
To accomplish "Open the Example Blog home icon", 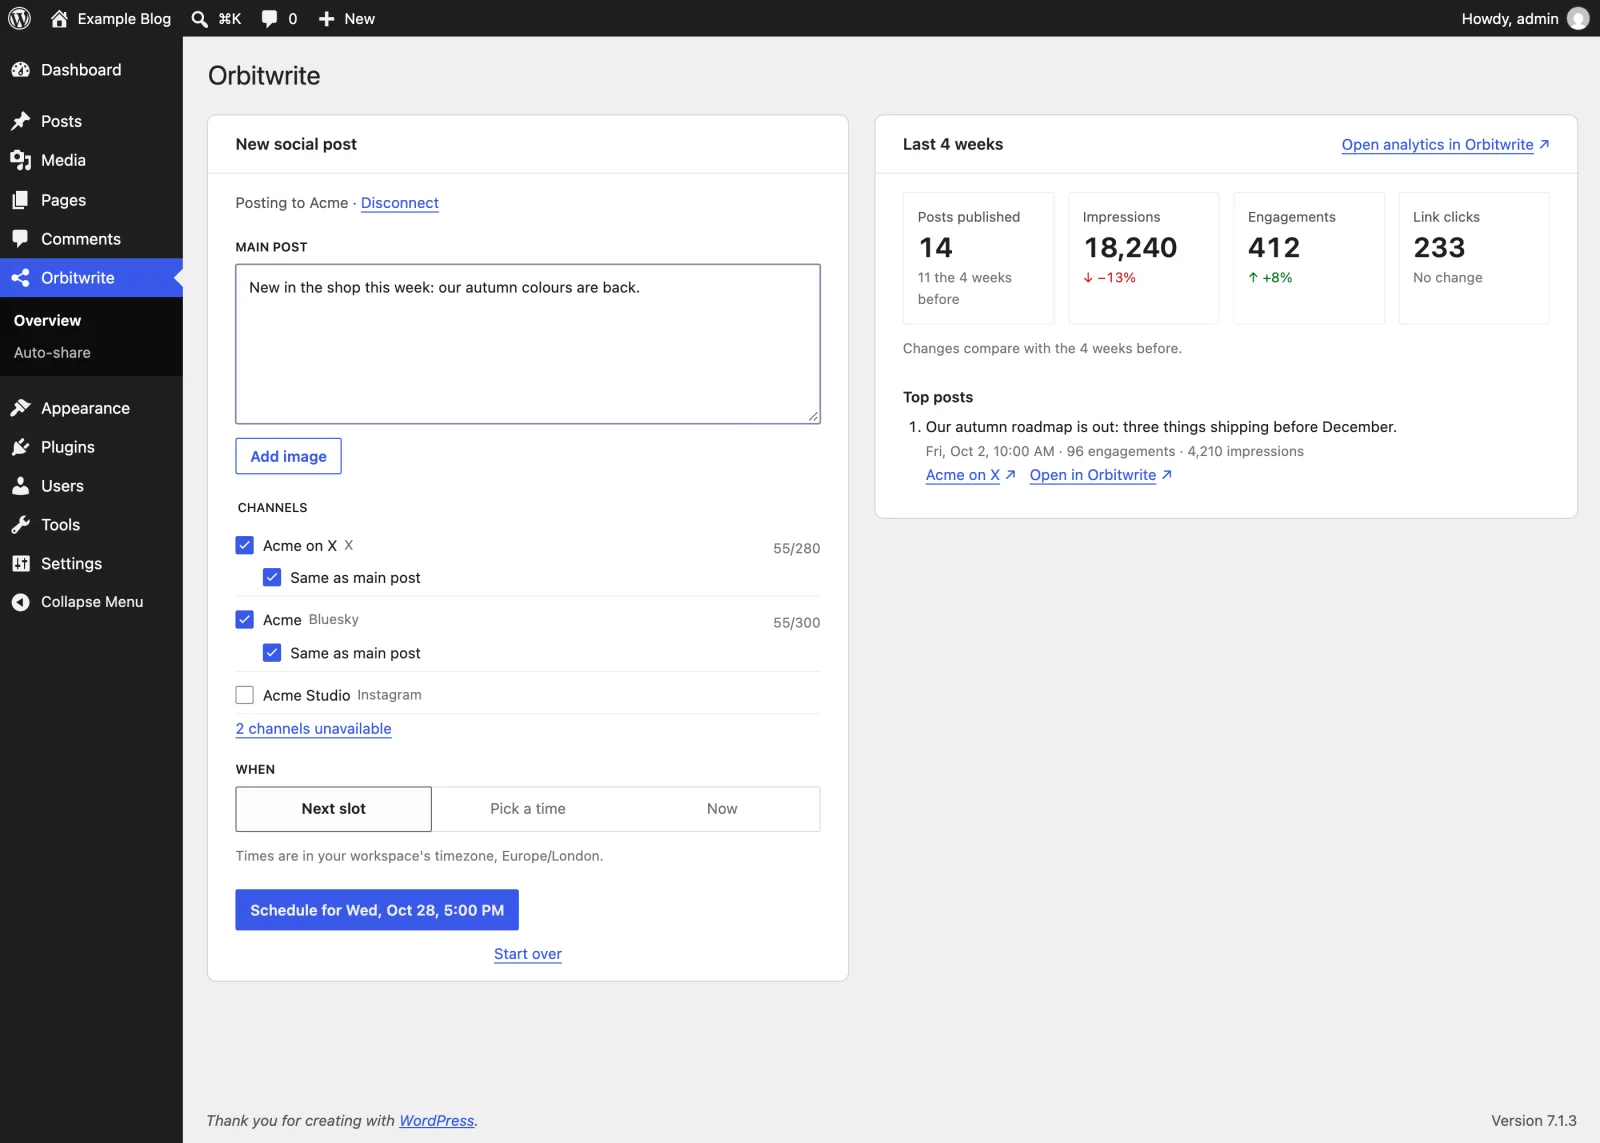I will click(59, 18).
